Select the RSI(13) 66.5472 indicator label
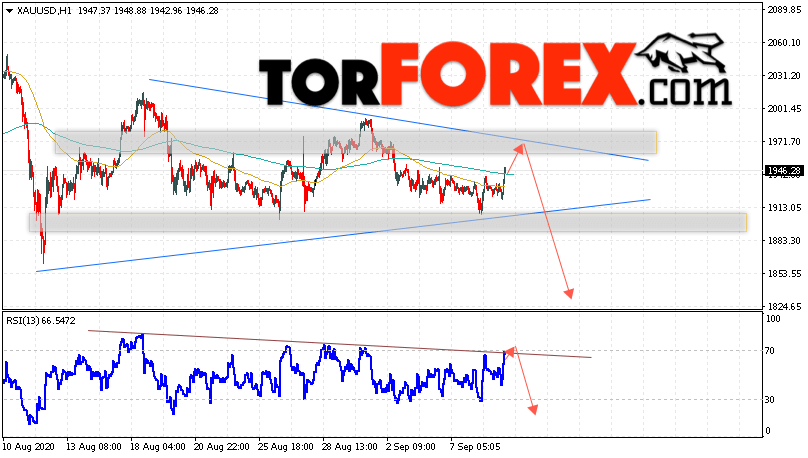 pyautogui.click(x=41, y=320)
